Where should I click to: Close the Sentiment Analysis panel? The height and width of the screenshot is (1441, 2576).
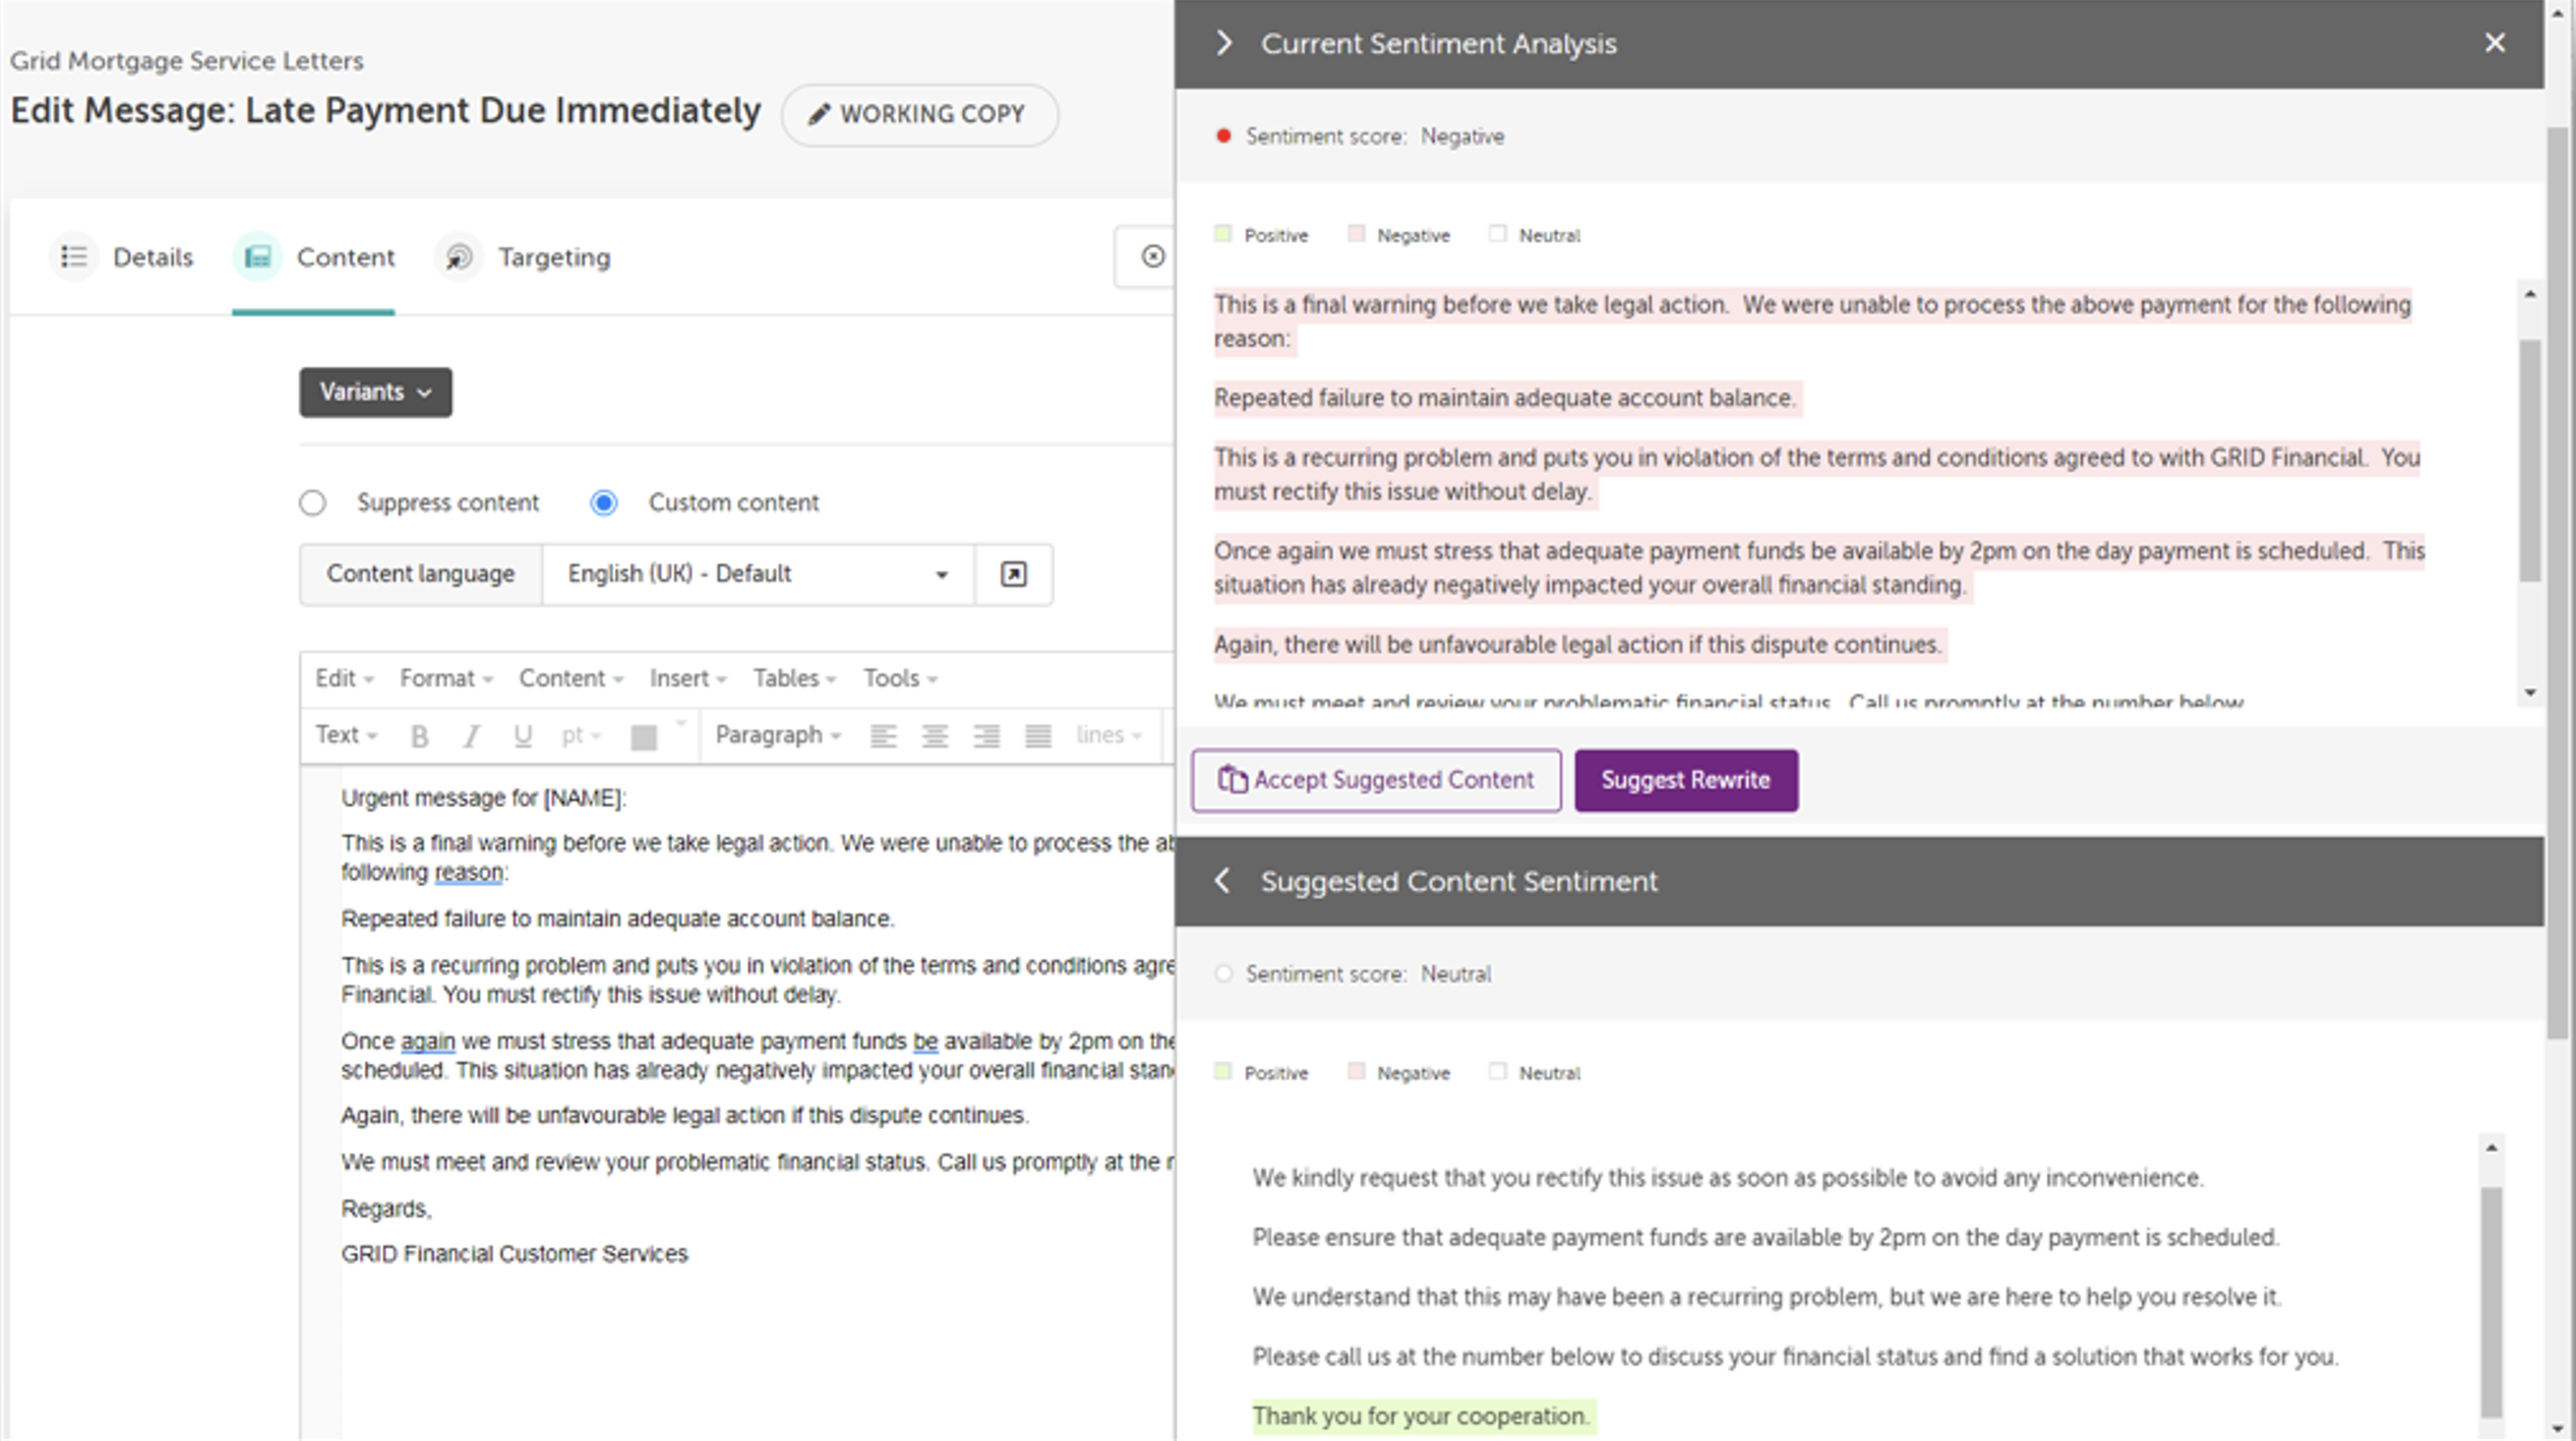click(2495, 43)
